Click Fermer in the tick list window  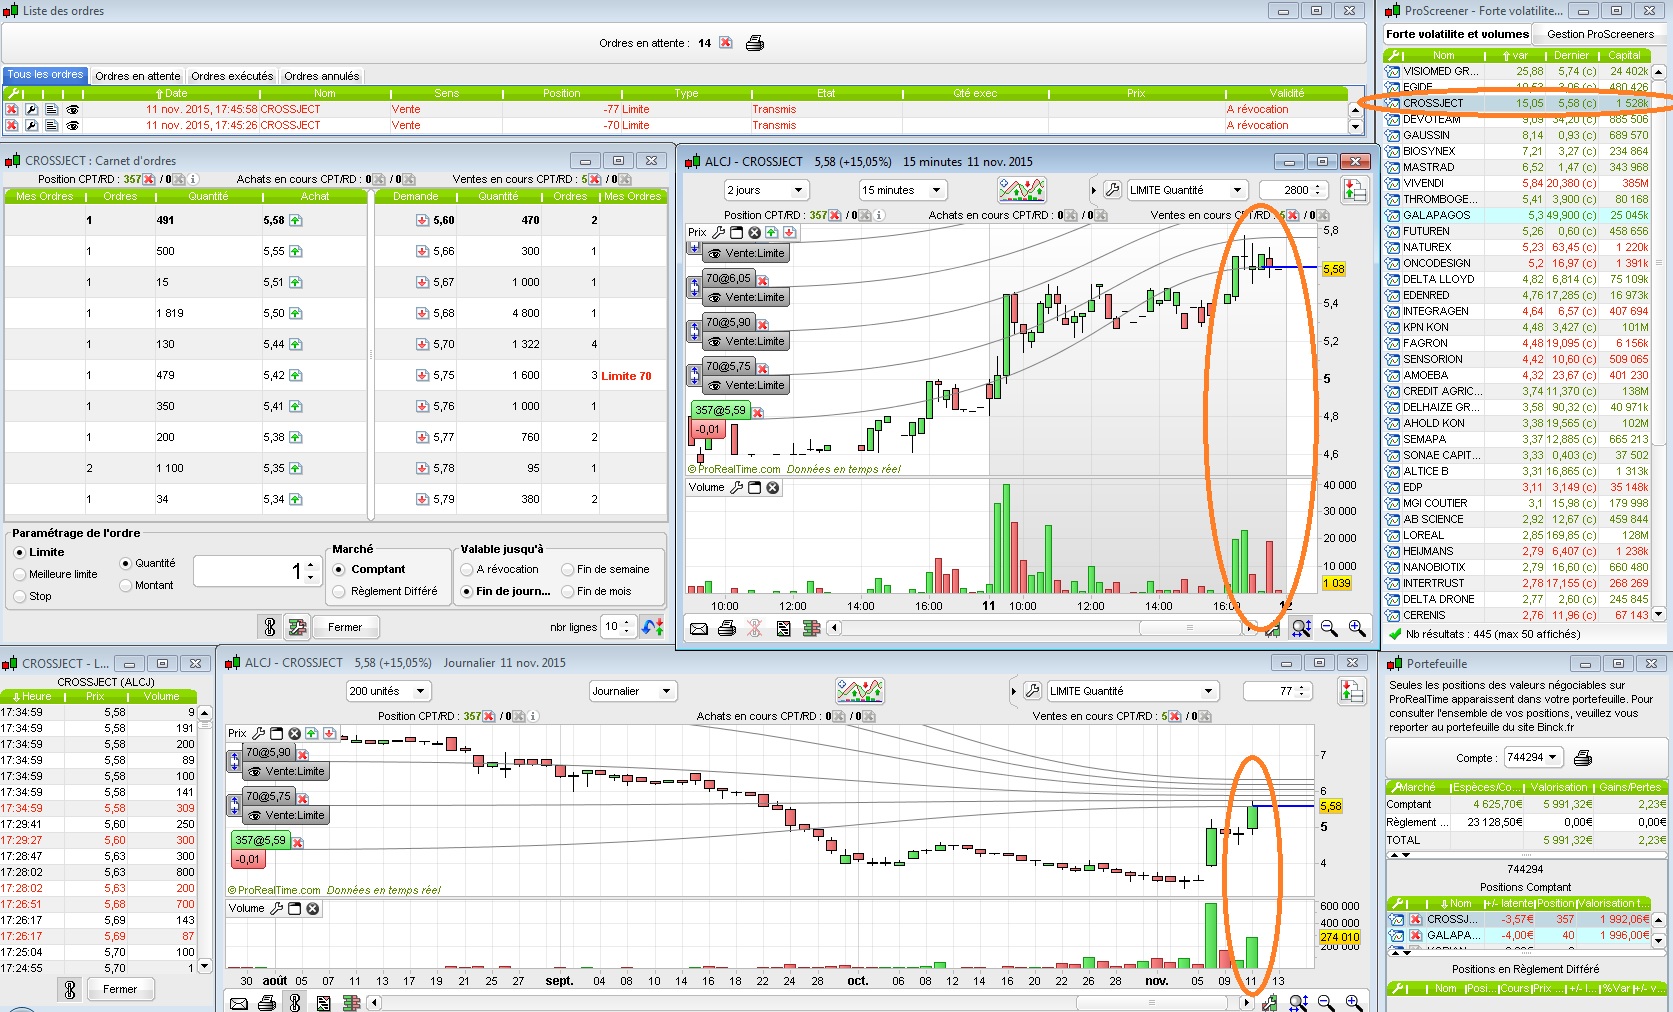tap(120, 989)
